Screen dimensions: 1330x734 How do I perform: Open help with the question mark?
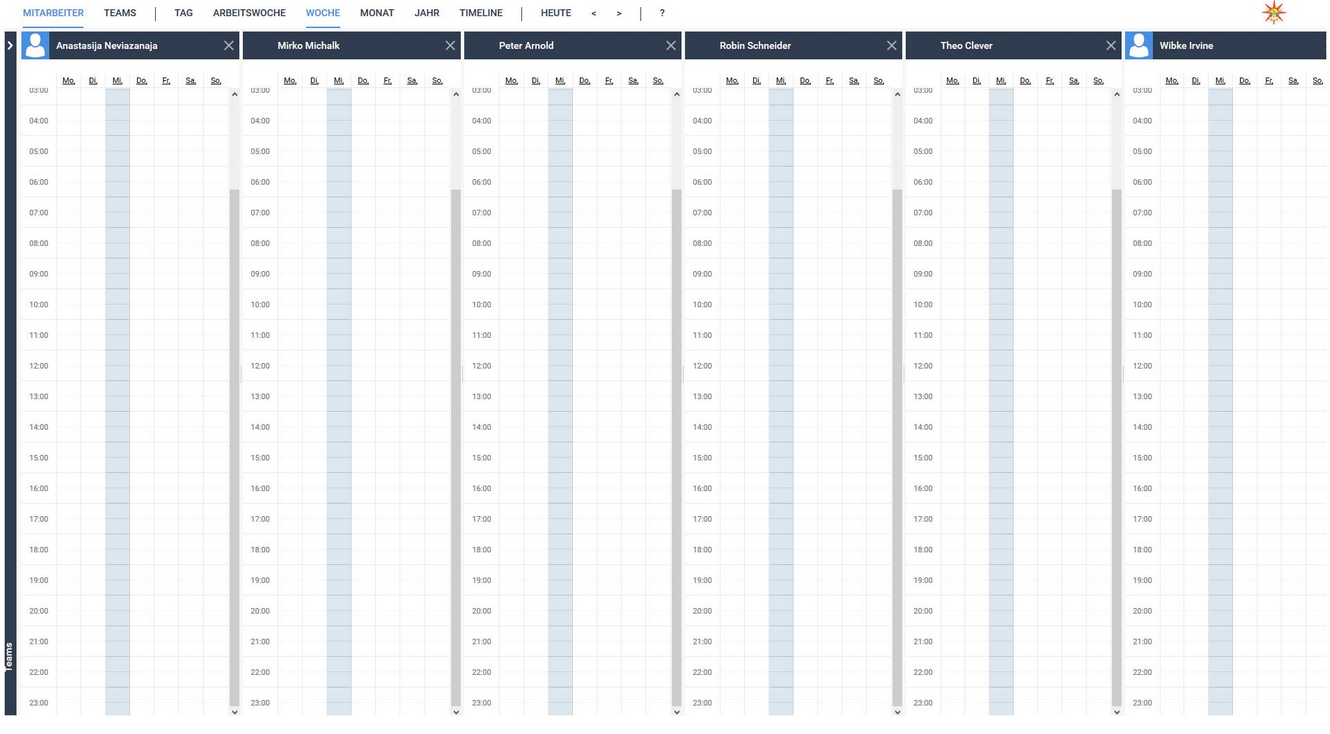click(x=662, y=13)
